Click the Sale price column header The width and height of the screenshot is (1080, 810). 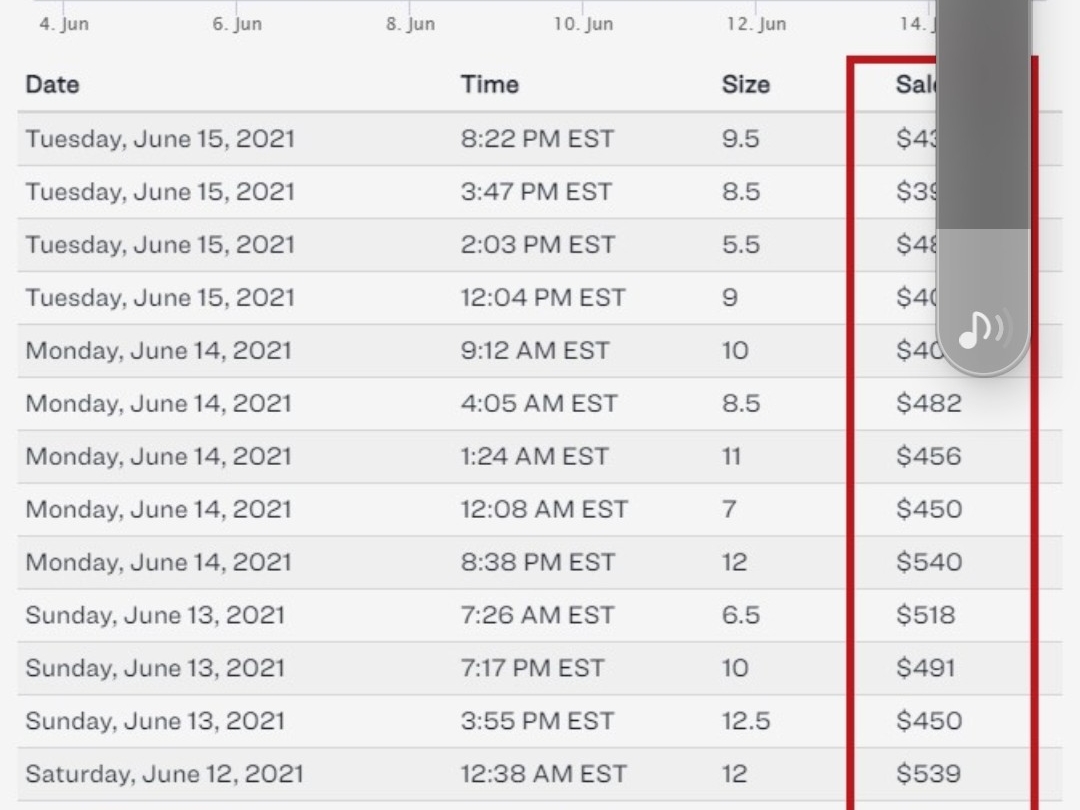[x=916, y=85]
